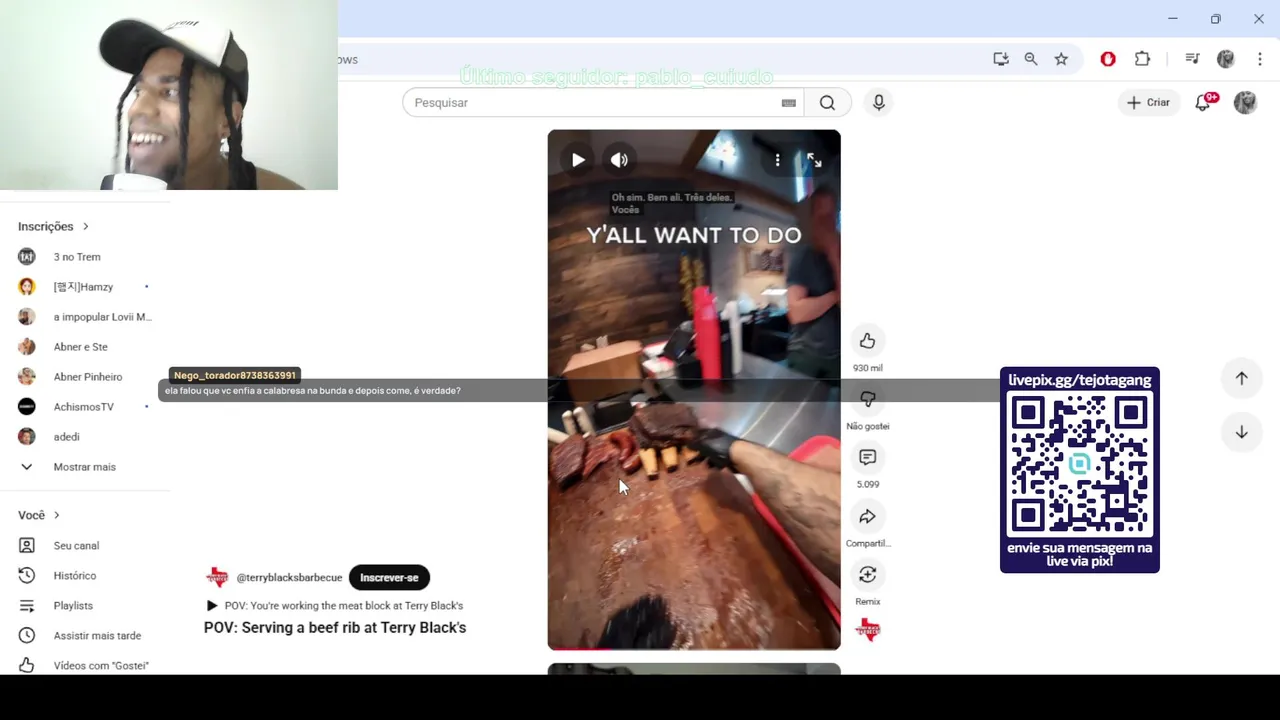Viewport: 1280px width, 720px height.
Task: Go to the next Short with down arrow
Action: click(x=1241, y=432)
